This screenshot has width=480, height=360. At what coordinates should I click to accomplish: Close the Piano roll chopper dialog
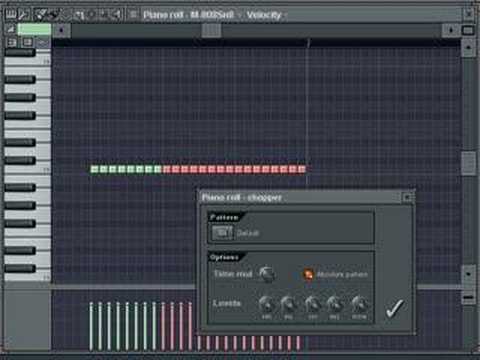pos(407,198)
